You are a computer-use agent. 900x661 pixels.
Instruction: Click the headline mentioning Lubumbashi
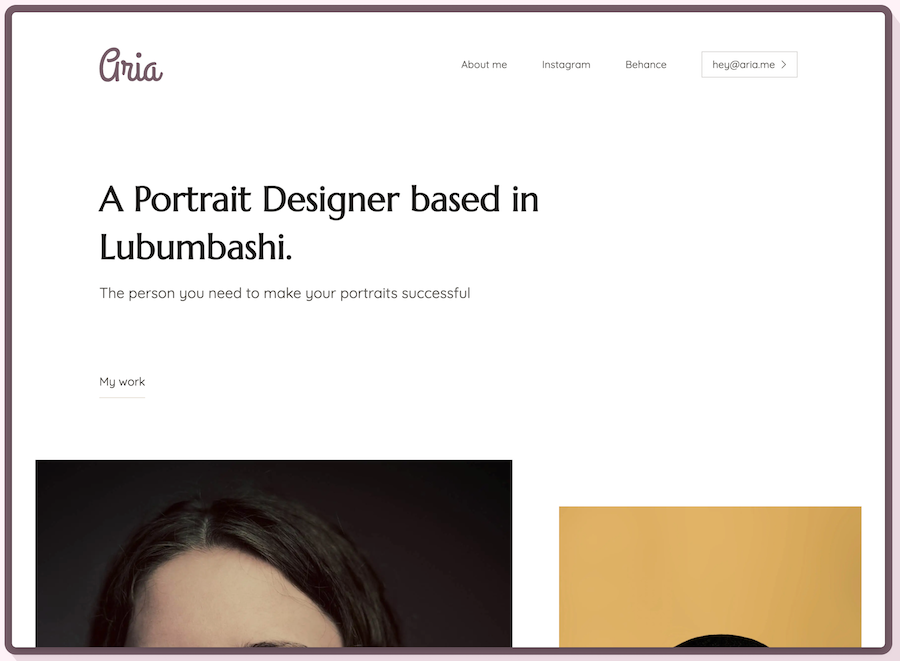tap(318, 222)
